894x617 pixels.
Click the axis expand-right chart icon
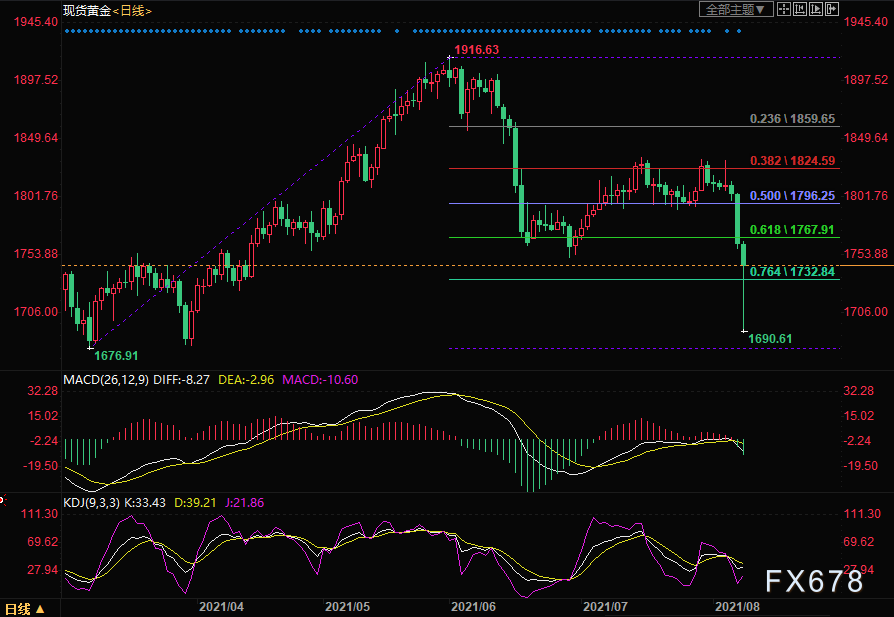pyautogui.click(x=816, y=9)
